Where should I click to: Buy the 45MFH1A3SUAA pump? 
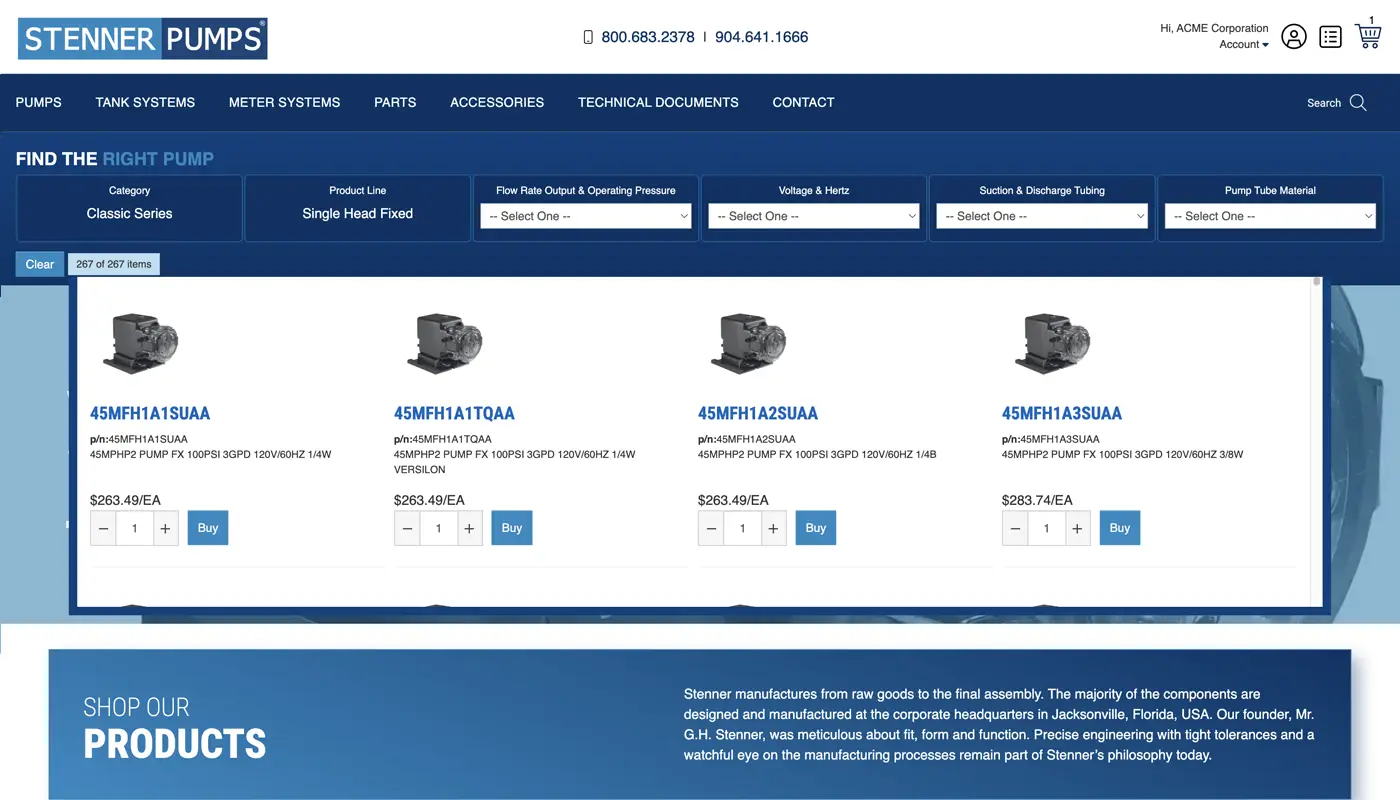(1120, 528)
